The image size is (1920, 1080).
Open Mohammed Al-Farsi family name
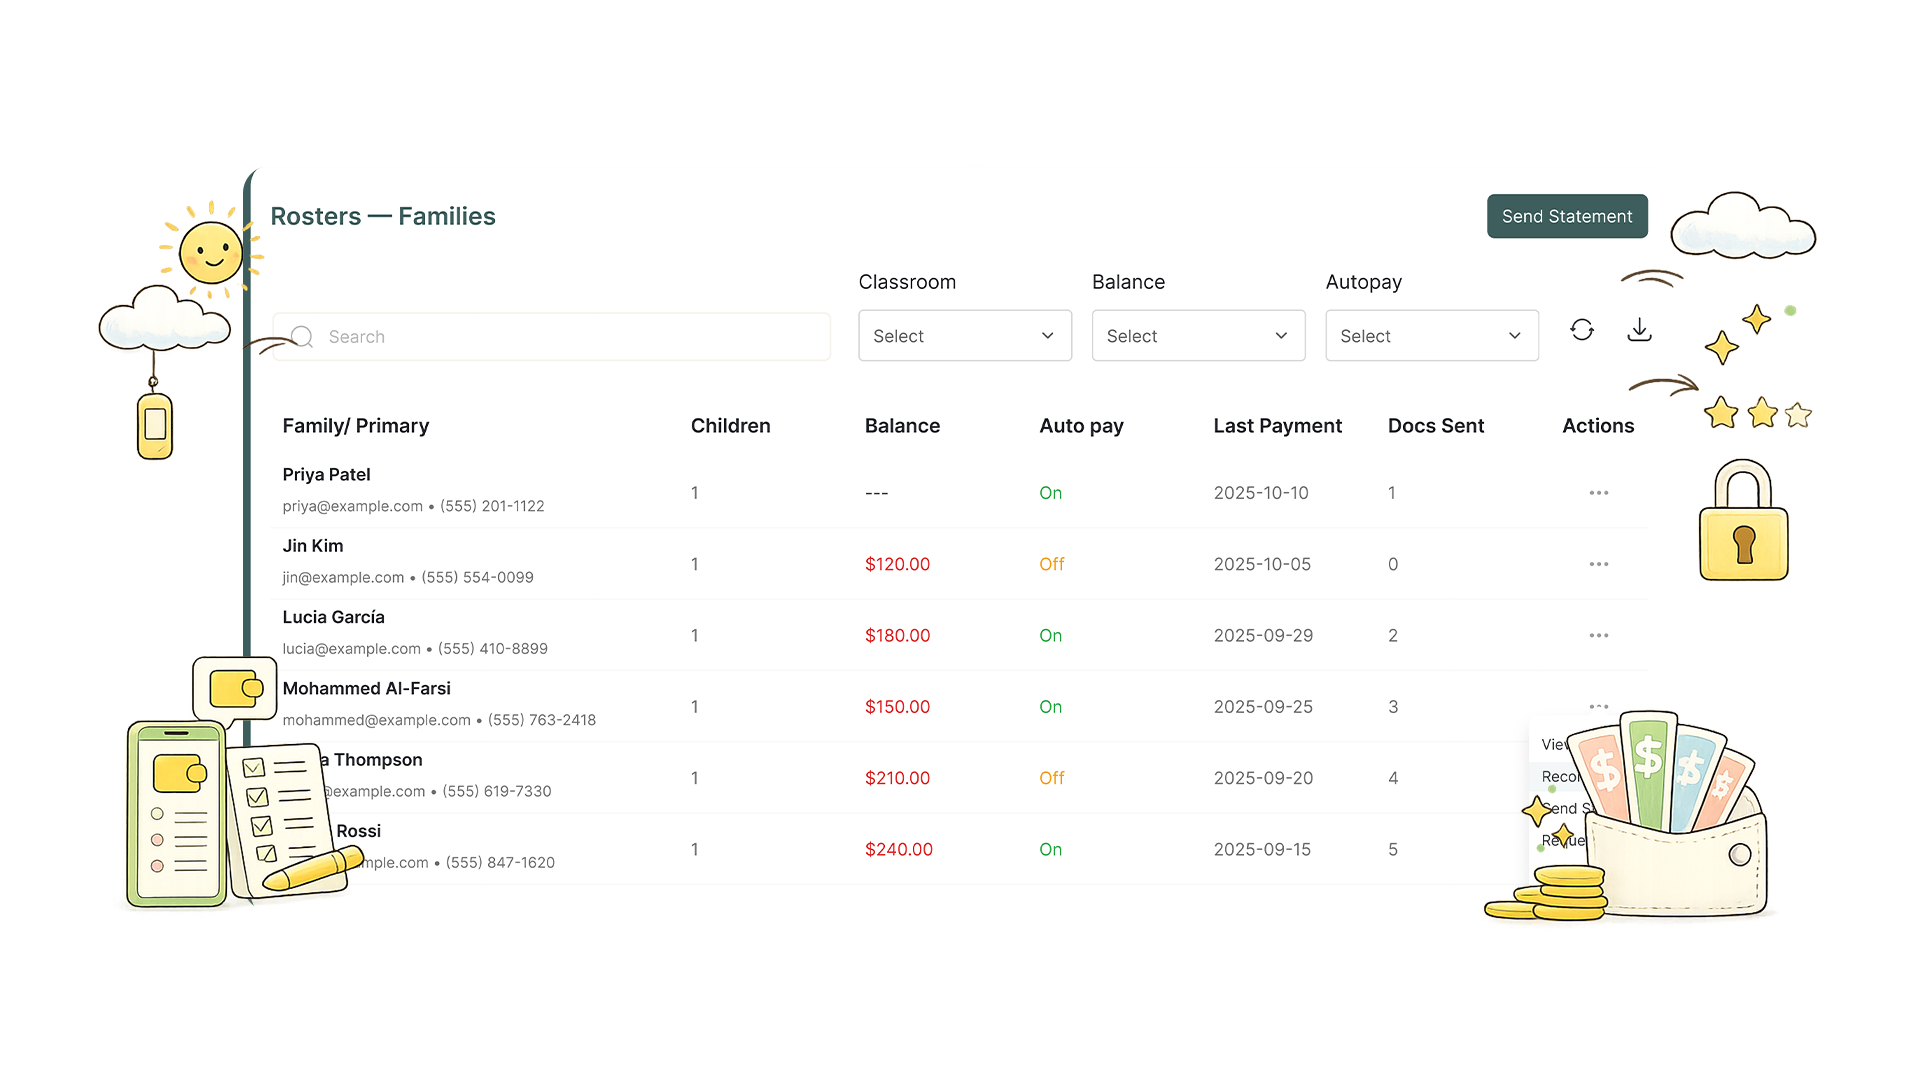pyautogui.click(x=366, y=689)
